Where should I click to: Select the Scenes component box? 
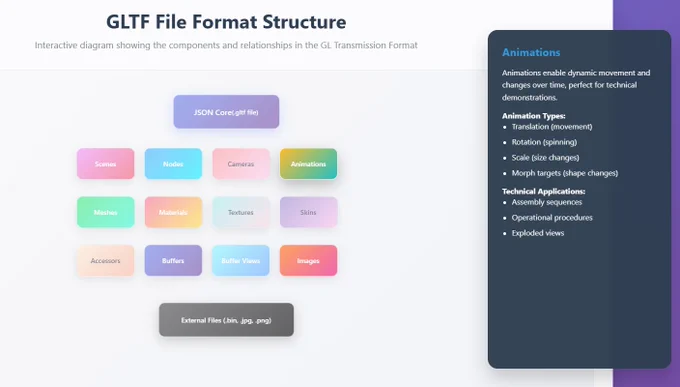point(105,164)
